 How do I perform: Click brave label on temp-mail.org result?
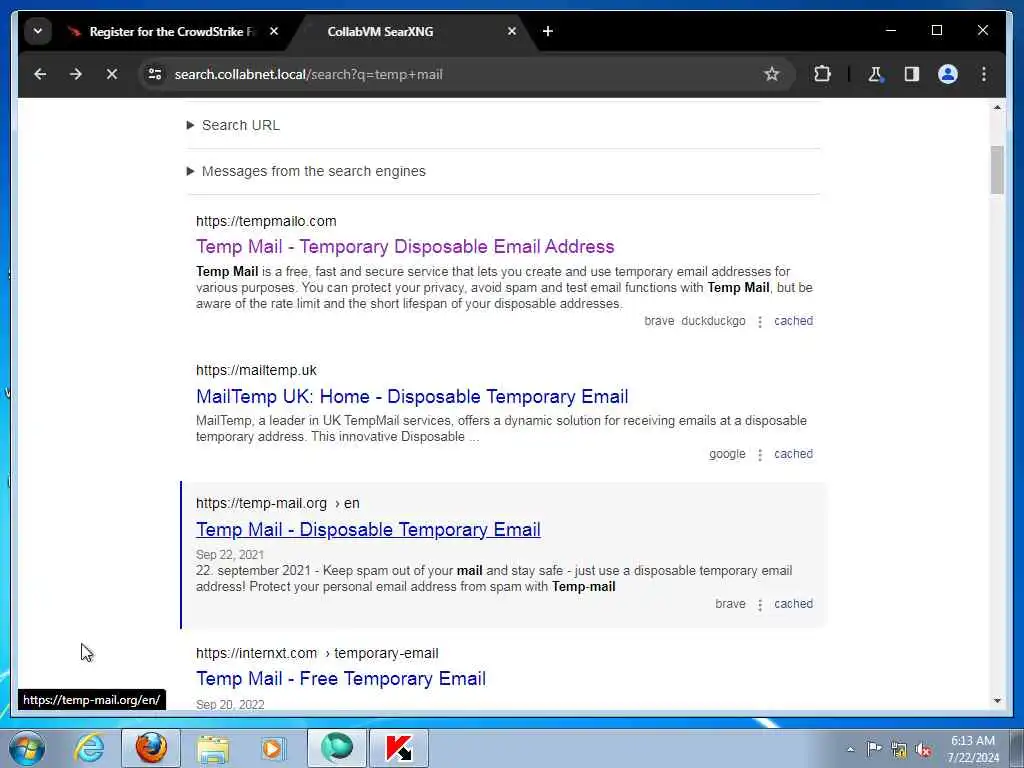click(730, 603)
